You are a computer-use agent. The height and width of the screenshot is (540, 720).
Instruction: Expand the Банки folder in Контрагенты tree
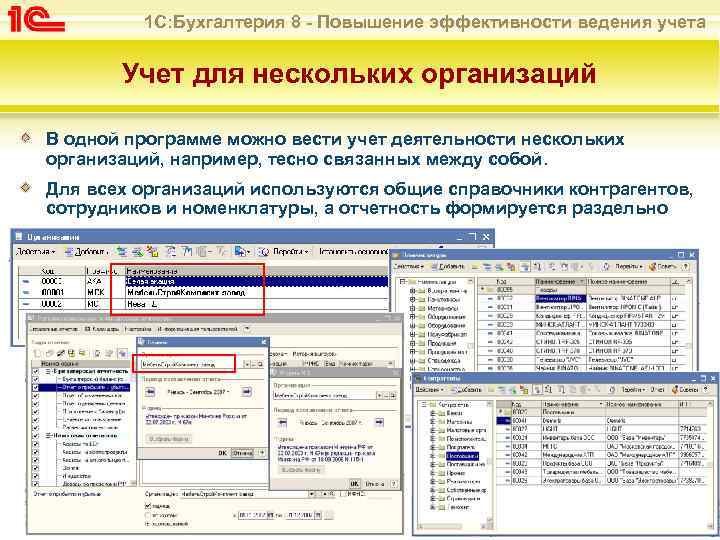coord(433,413)
